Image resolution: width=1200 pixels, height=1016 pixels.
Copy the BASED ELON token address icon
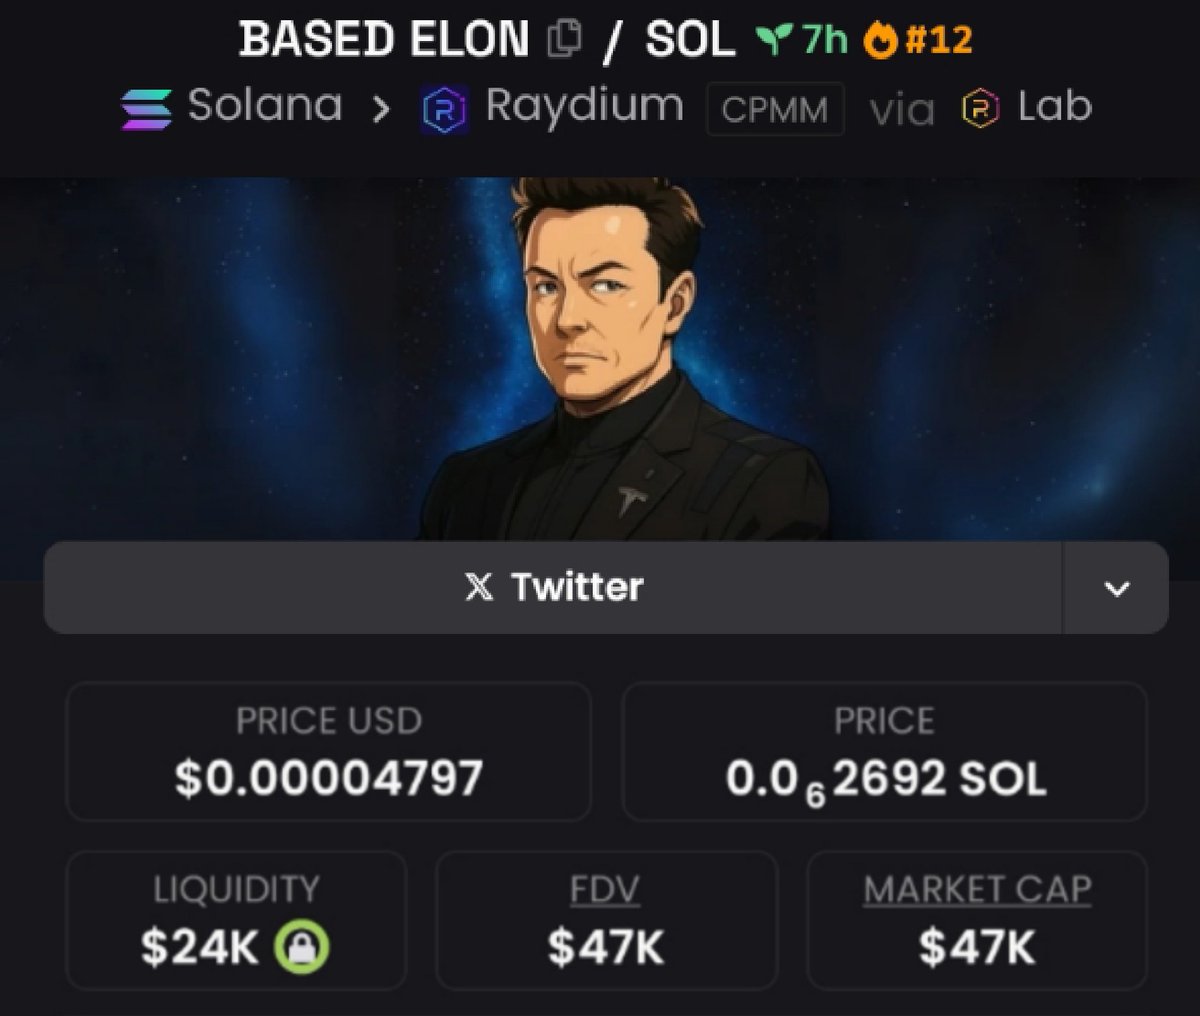(564, 40)
